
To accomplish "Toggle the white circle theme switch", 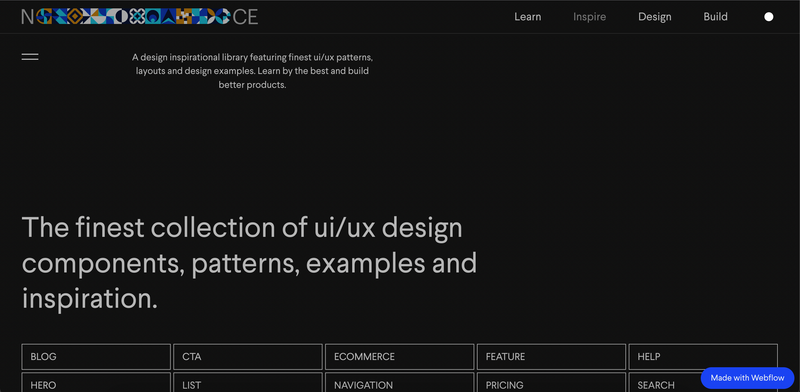I will pyautogui.click(x=768, y=17).
